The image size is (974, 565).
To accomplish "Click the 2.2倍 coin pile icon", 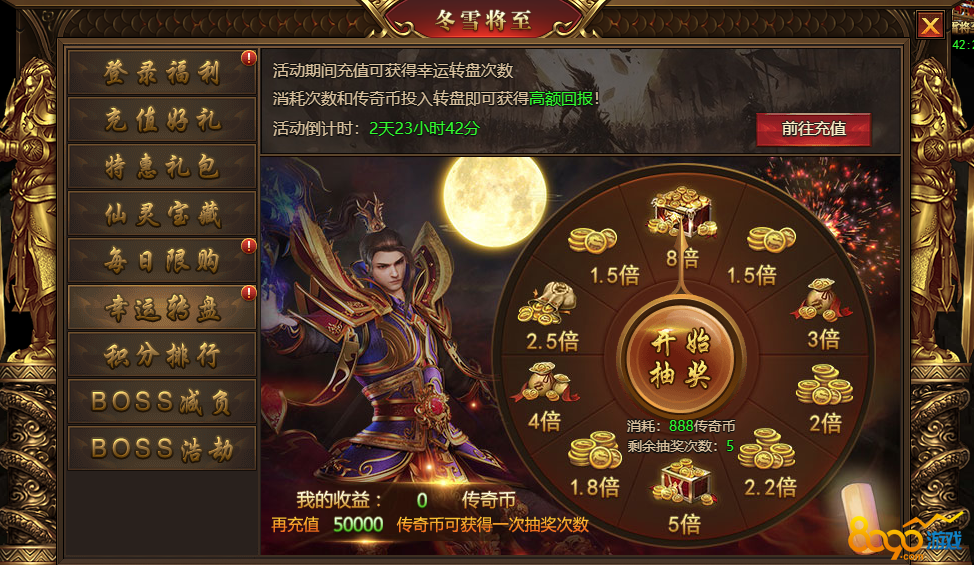I will (x=766, y=449).
